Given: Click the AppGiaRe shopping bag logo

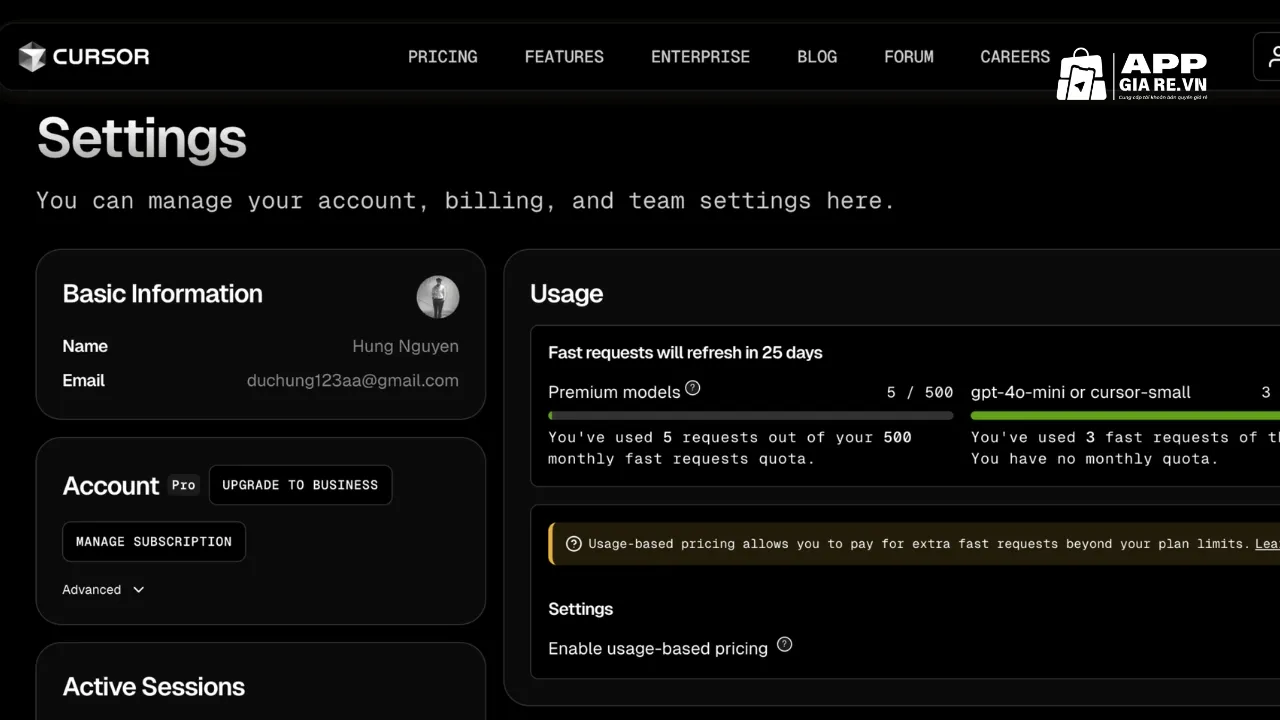Looking at the screenshot, I should click(x=1081, y=75).
